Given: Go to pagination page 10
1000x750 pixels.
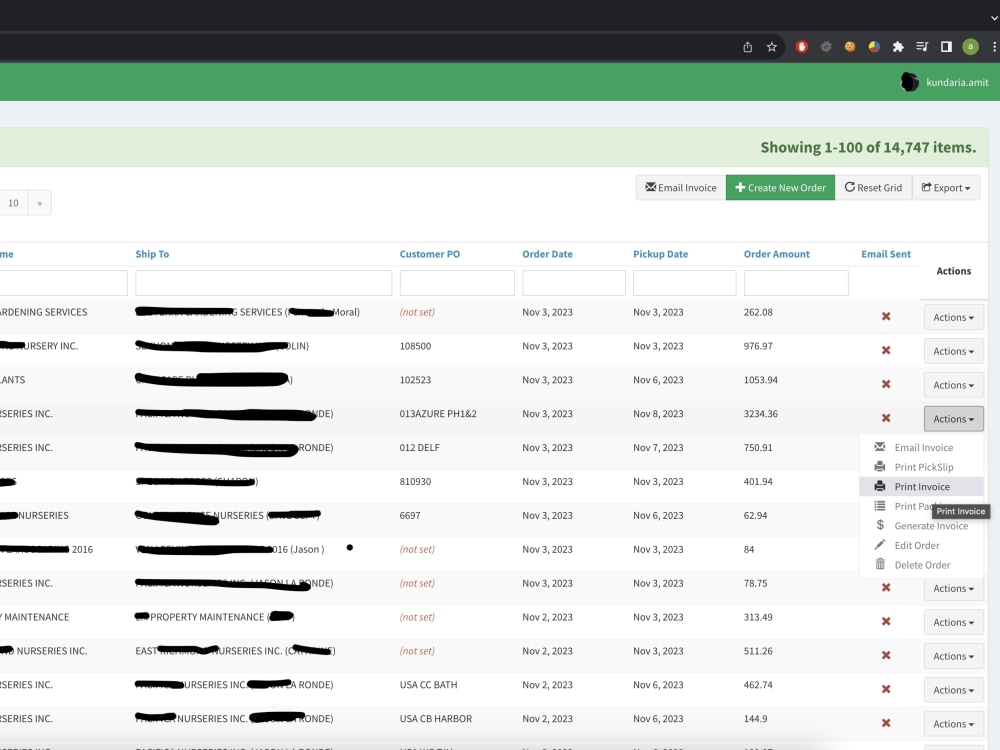Looking at the screenshot, I should click(13, 203).
